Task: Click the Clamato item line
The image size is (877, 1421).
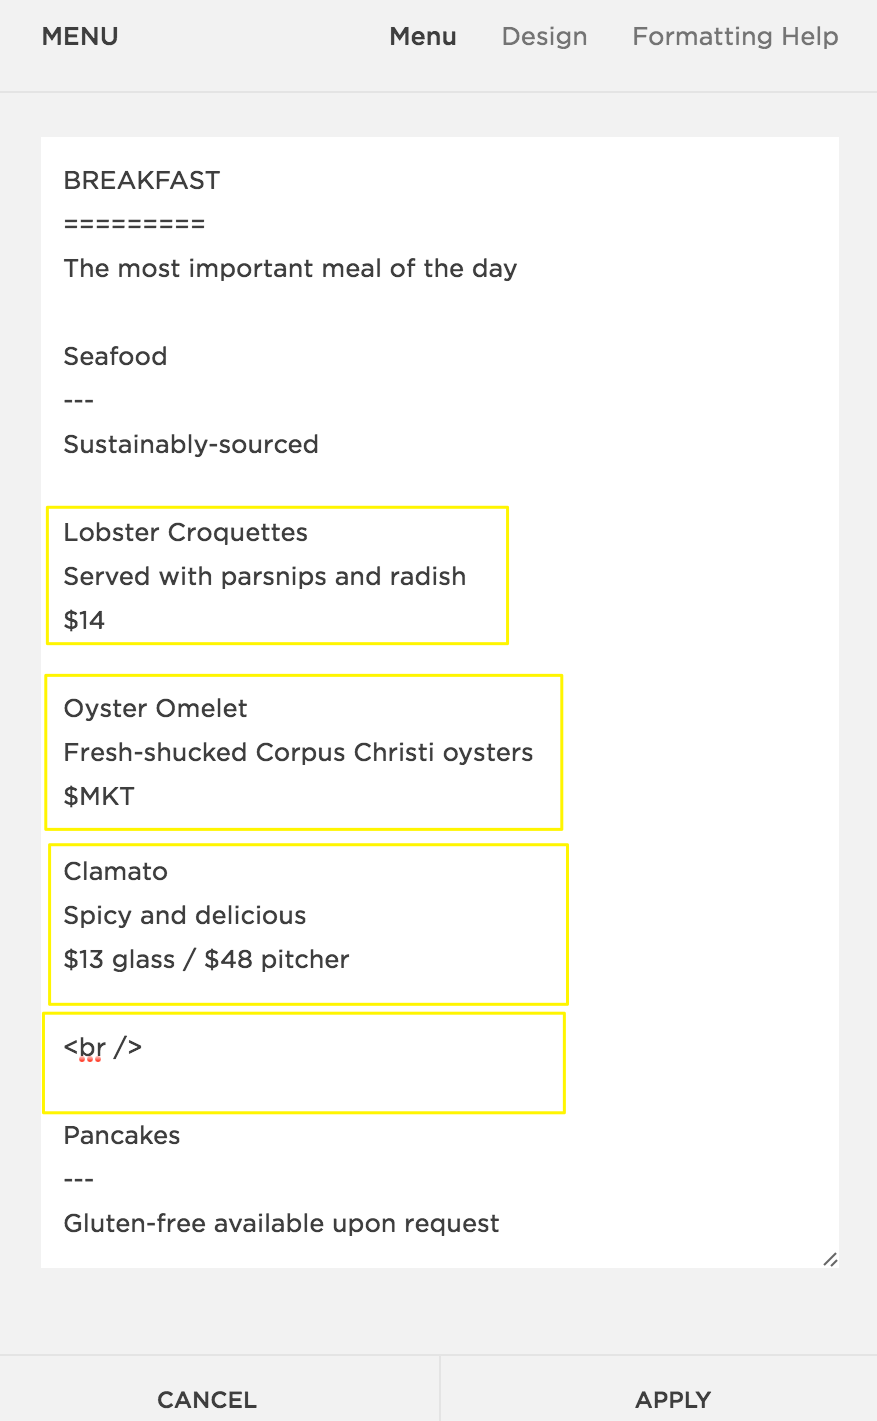Action: pyautogui.click(x=116, y=871)
